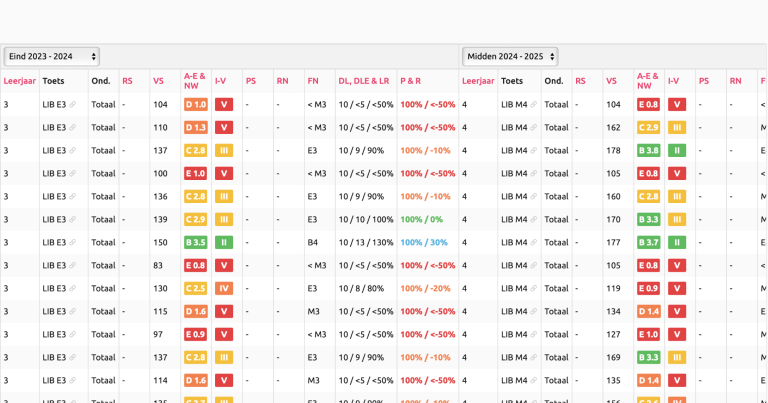
Task: Open link icon next to LIB M4, VS 178 row
Action: coord(533,151)
